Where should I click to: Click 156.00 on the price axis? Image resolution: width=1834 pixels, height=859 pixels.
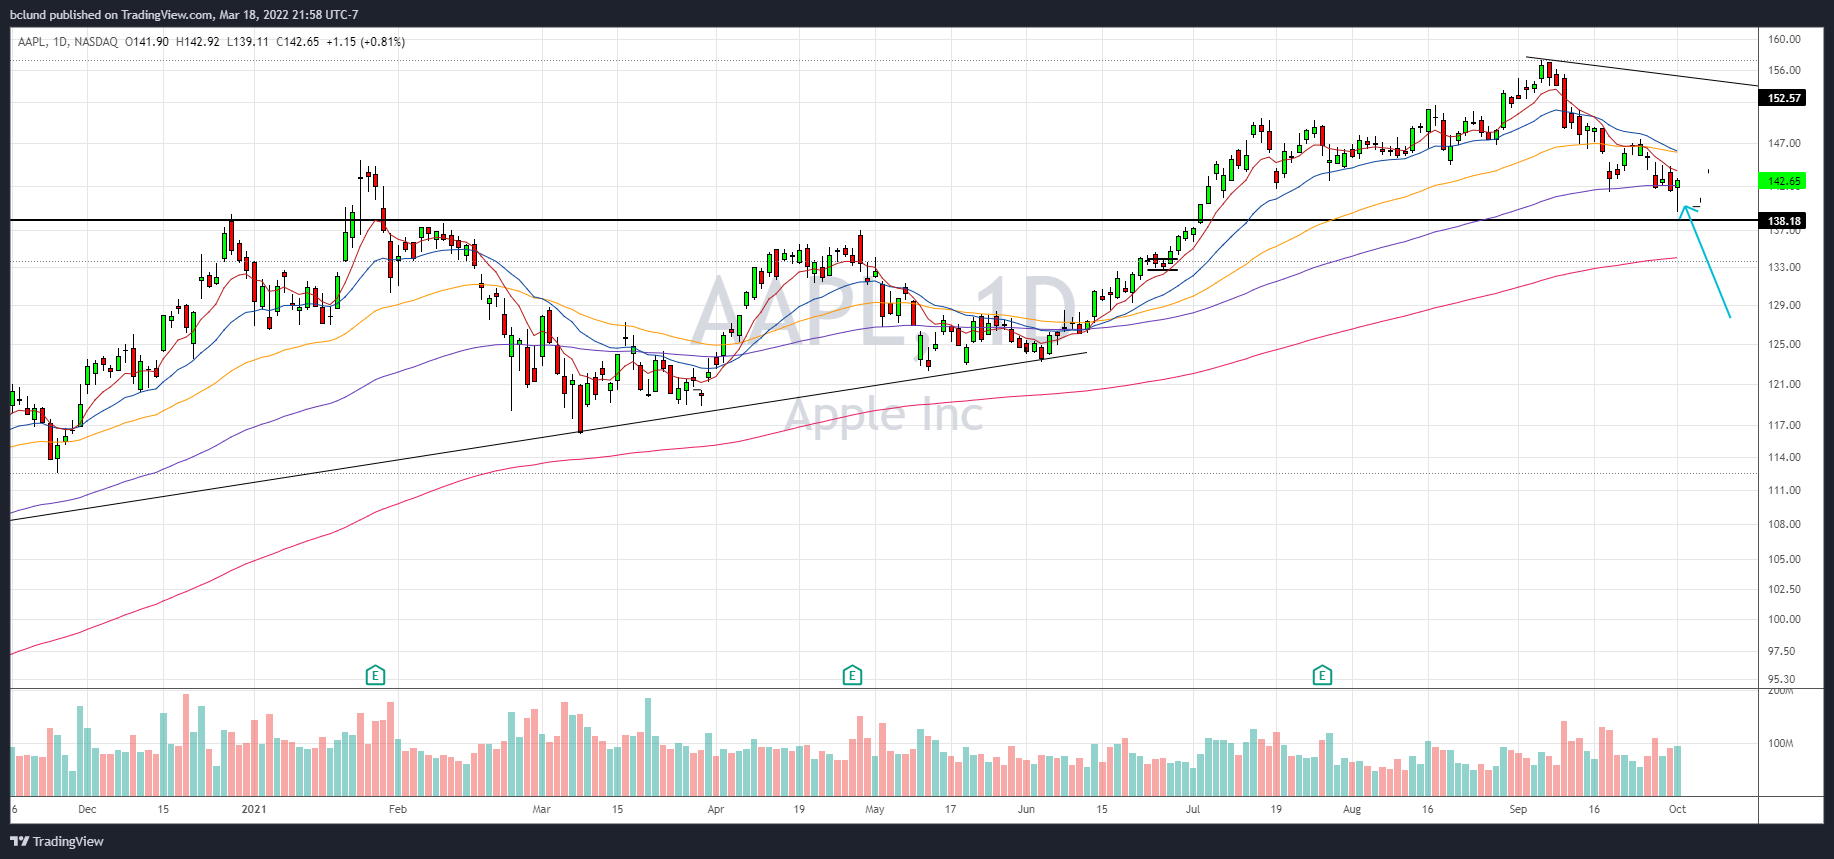coord(1784,71)
